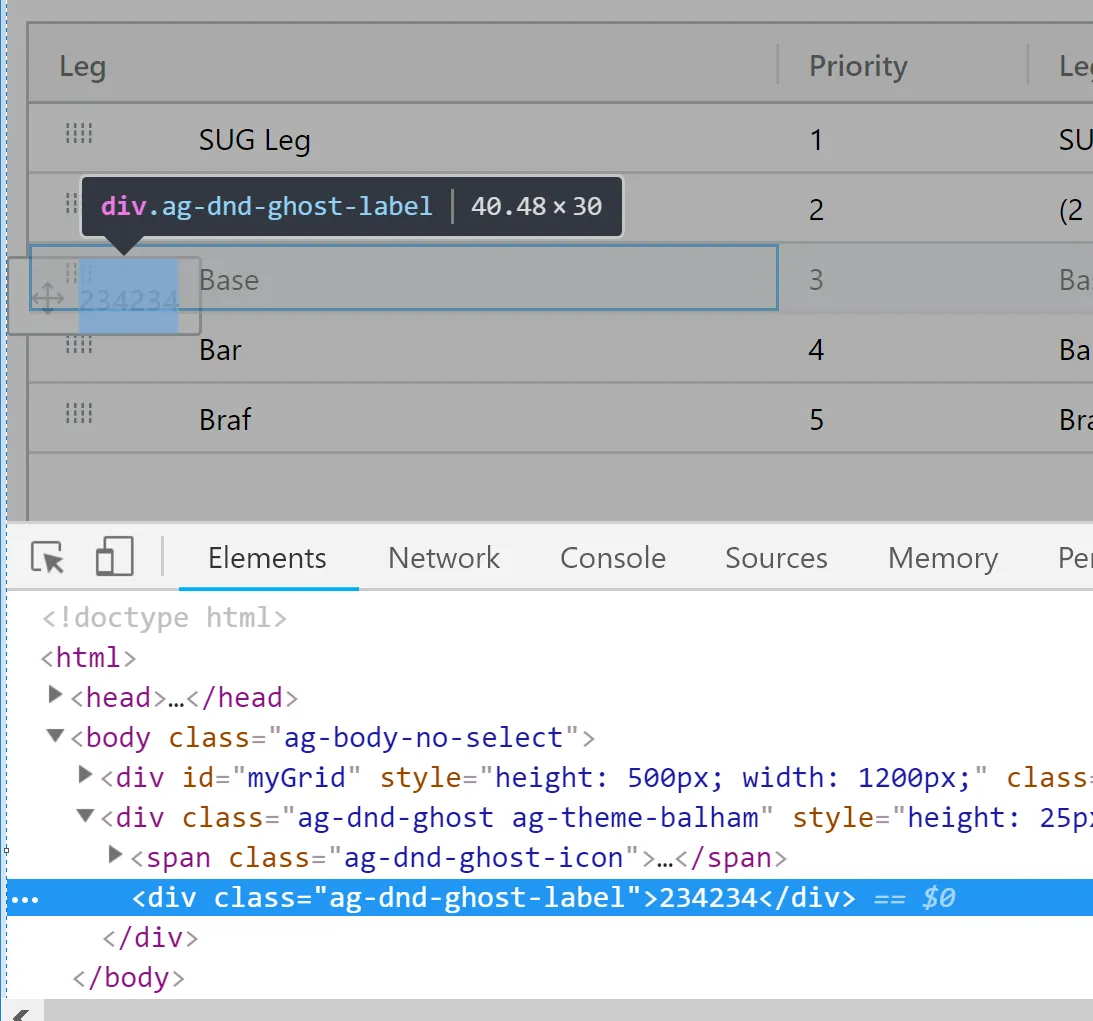Click priority cell with value 5
Image resolution: width=1093 pixels, height=1021 pixels.
[816, 420]
